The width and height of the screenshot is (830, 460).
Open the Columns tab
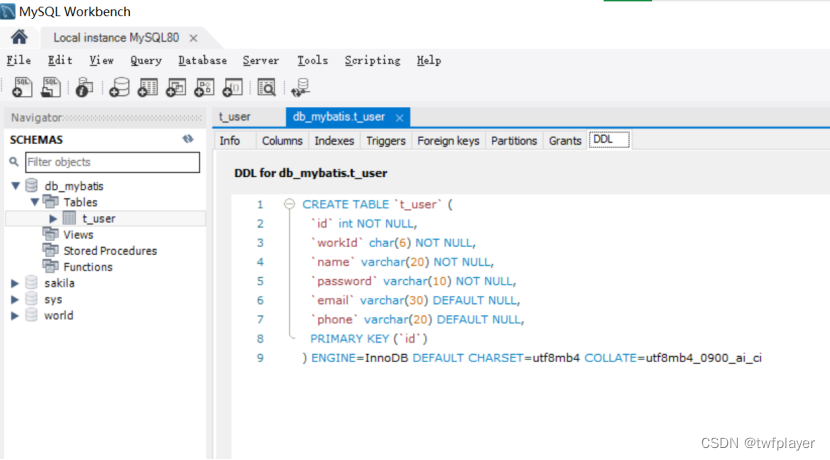click(x=282, y=141)
